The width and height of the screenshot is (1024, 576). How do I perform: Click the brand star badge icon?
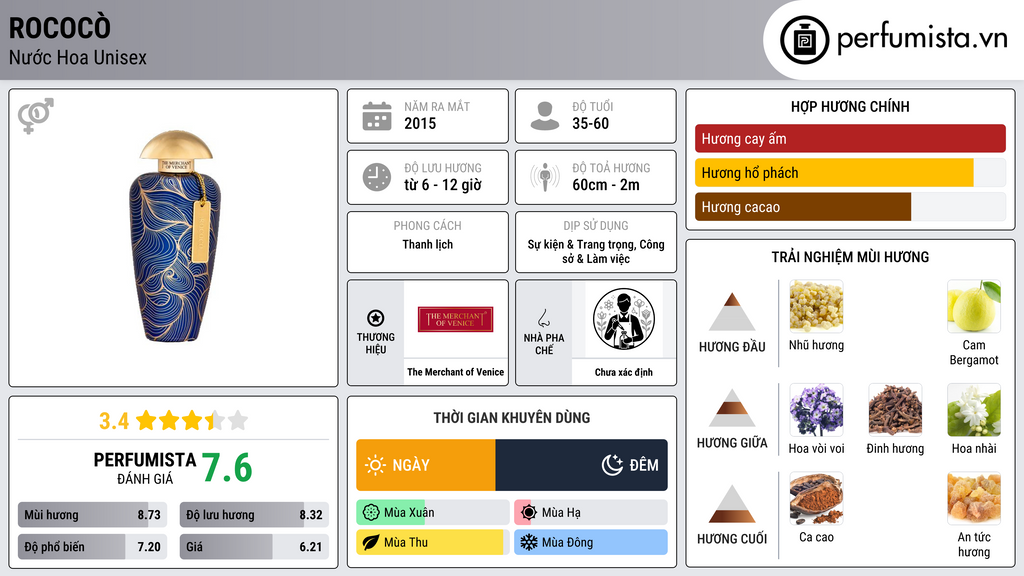pyautogui.click(x=376, y=318)
